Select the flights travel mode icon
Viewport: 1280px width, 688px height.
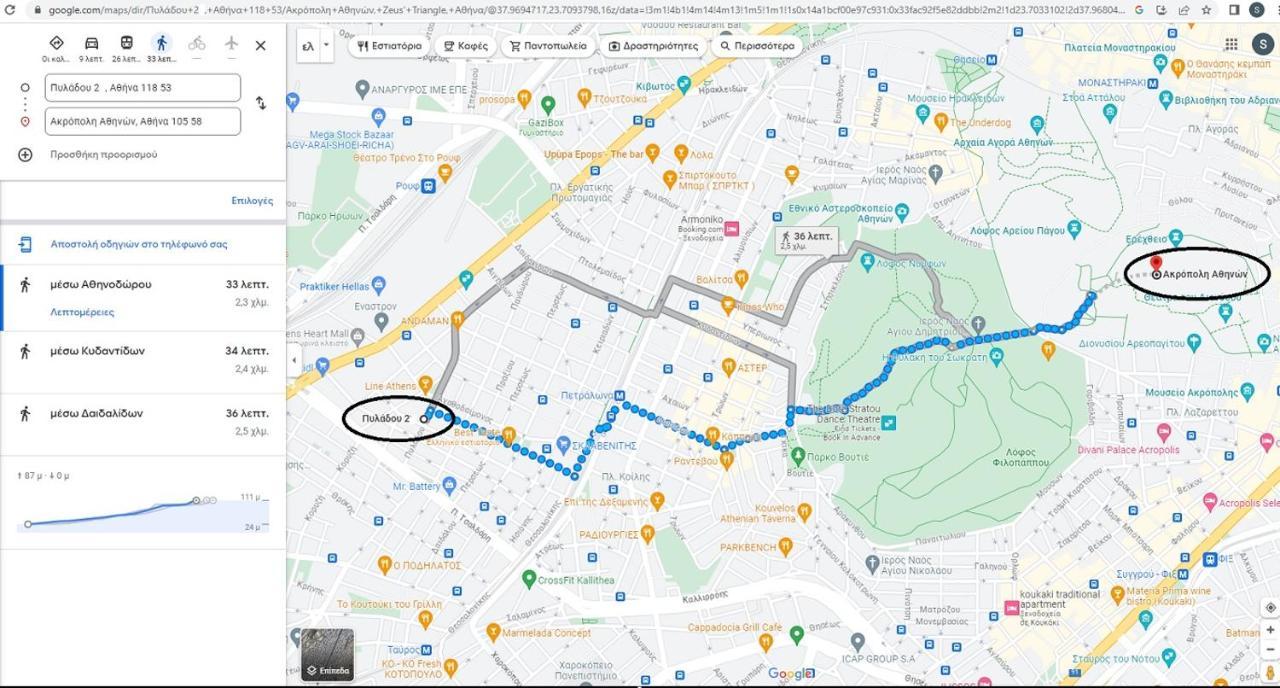(x=232, y=43)
